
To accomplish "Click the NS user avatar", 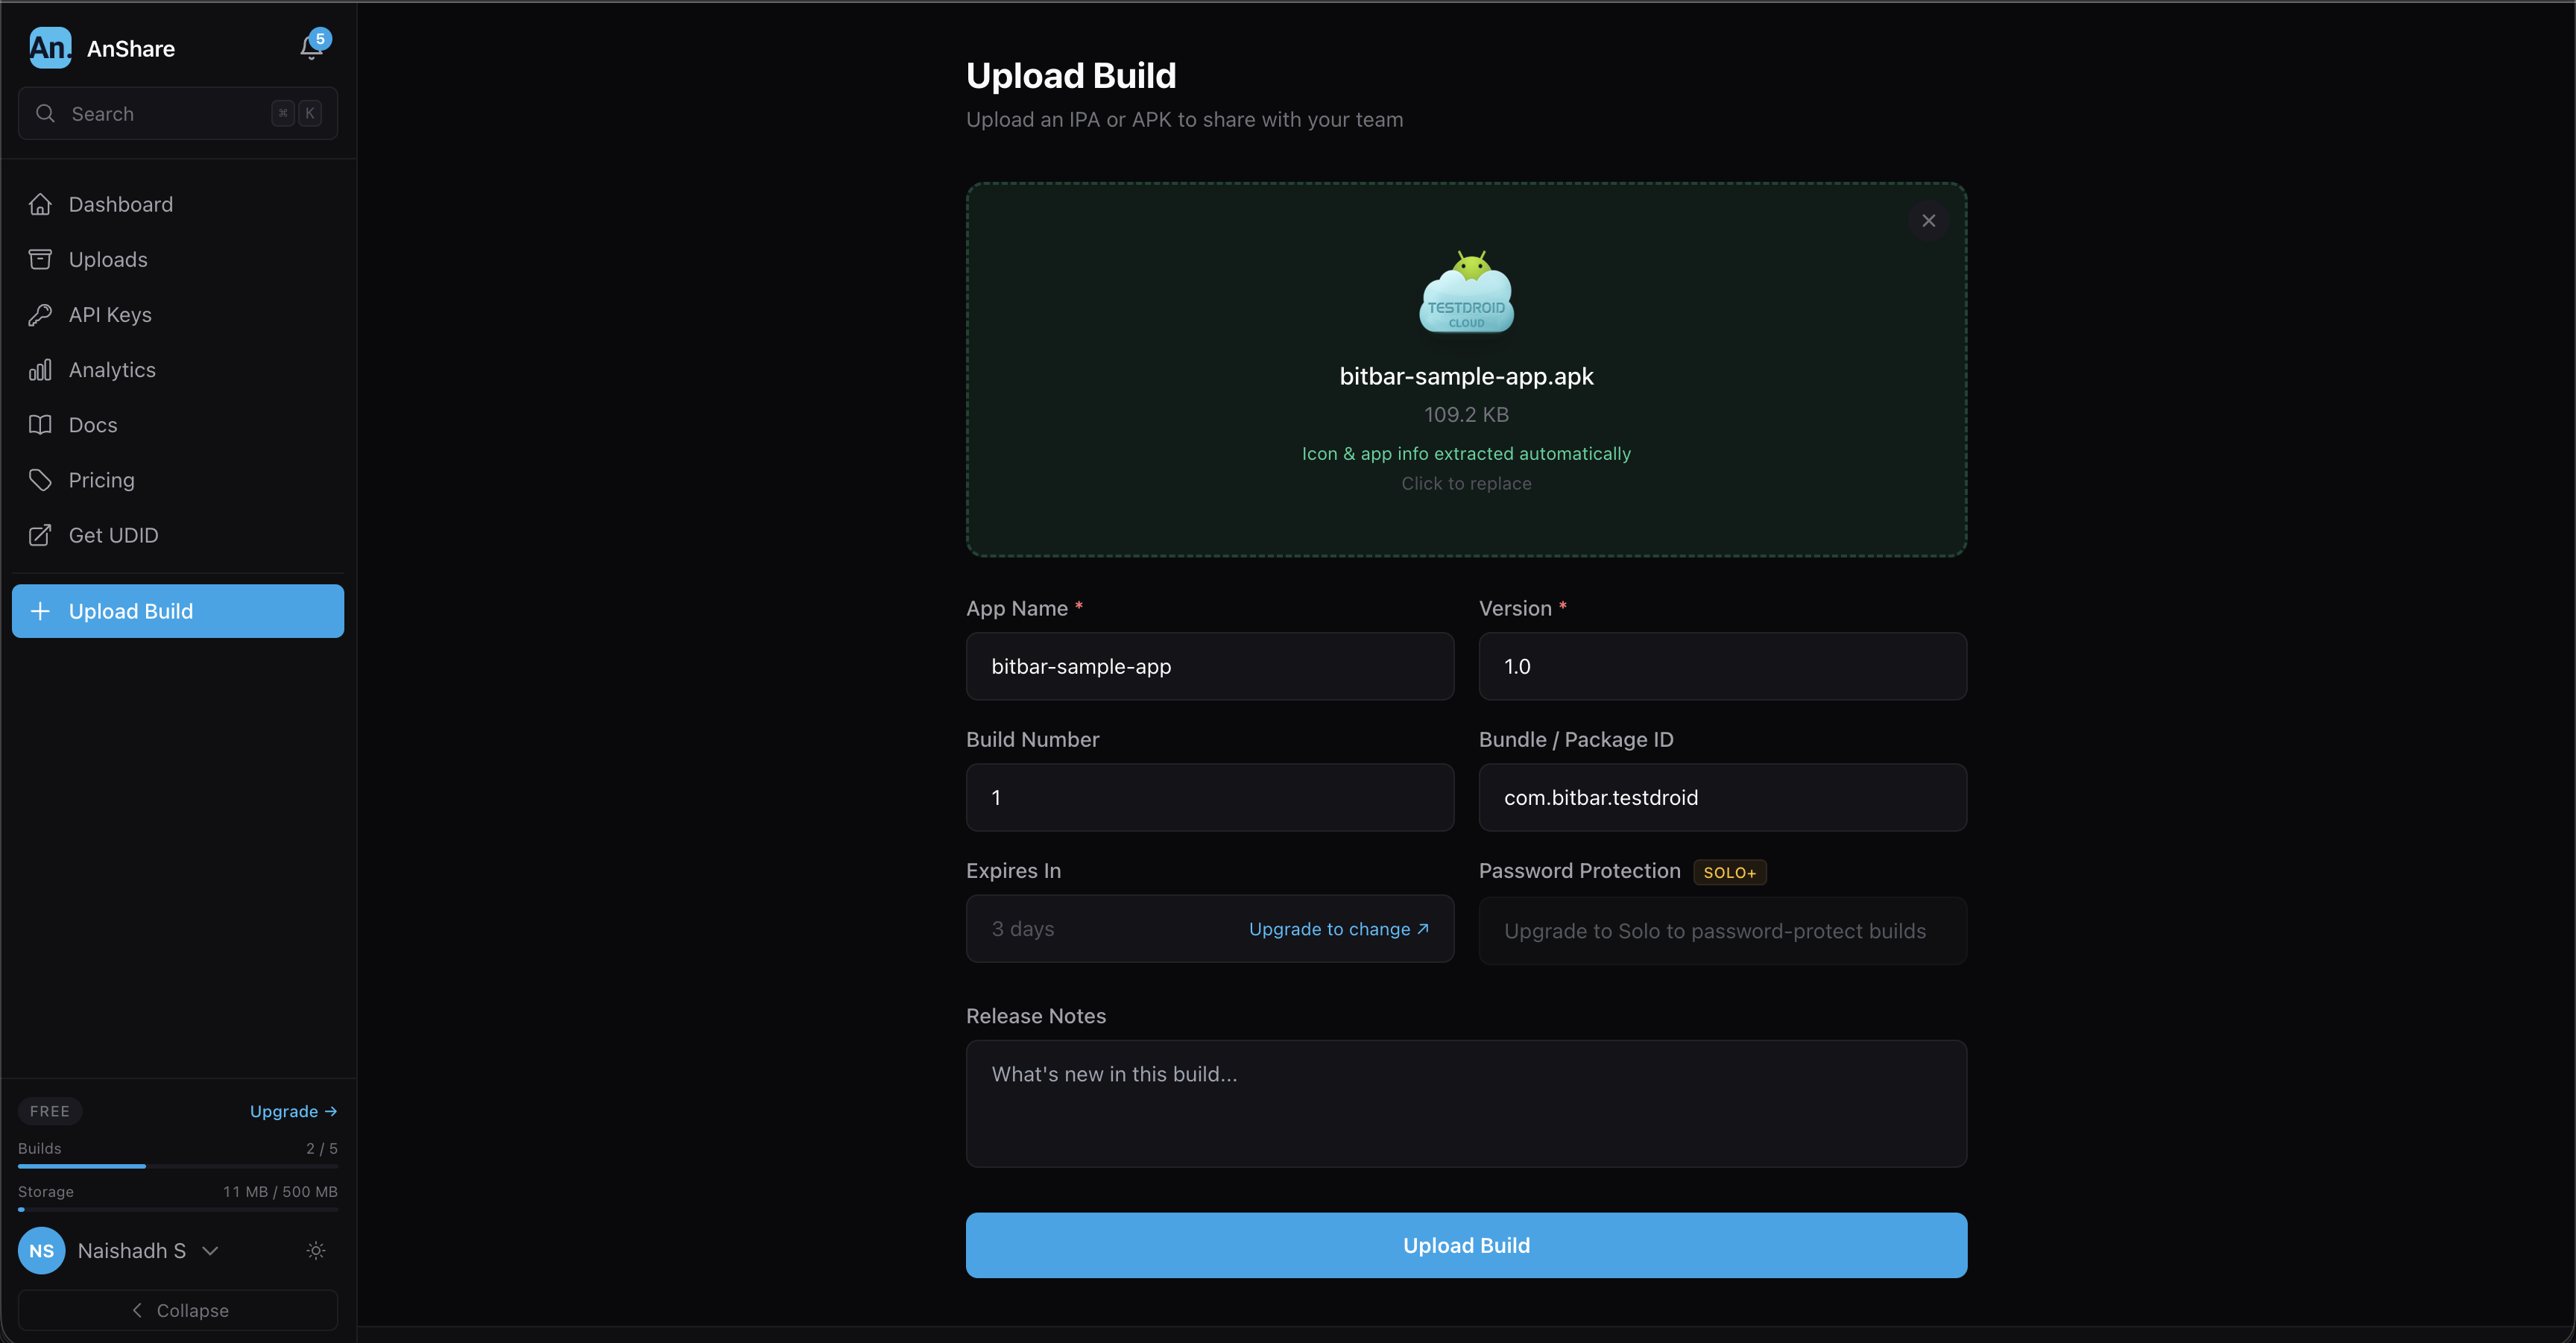I will [x=42, y=1250].
